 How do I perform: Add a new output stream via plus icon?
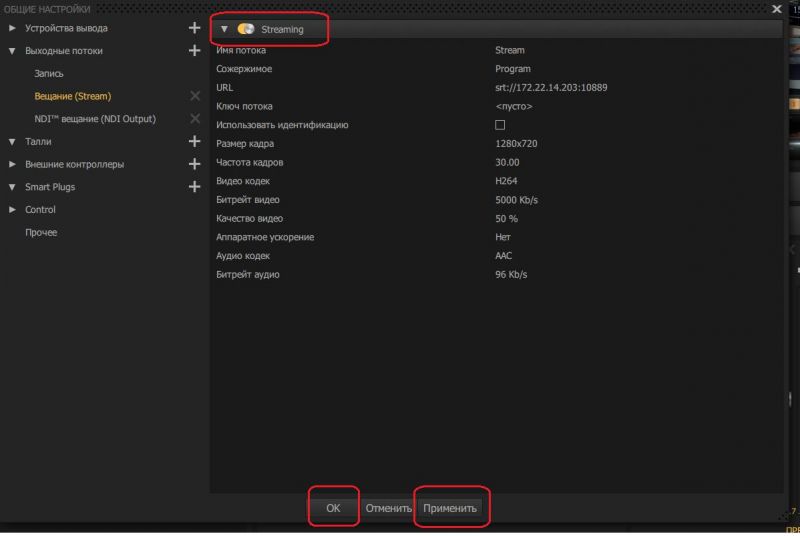coord(194,50)
